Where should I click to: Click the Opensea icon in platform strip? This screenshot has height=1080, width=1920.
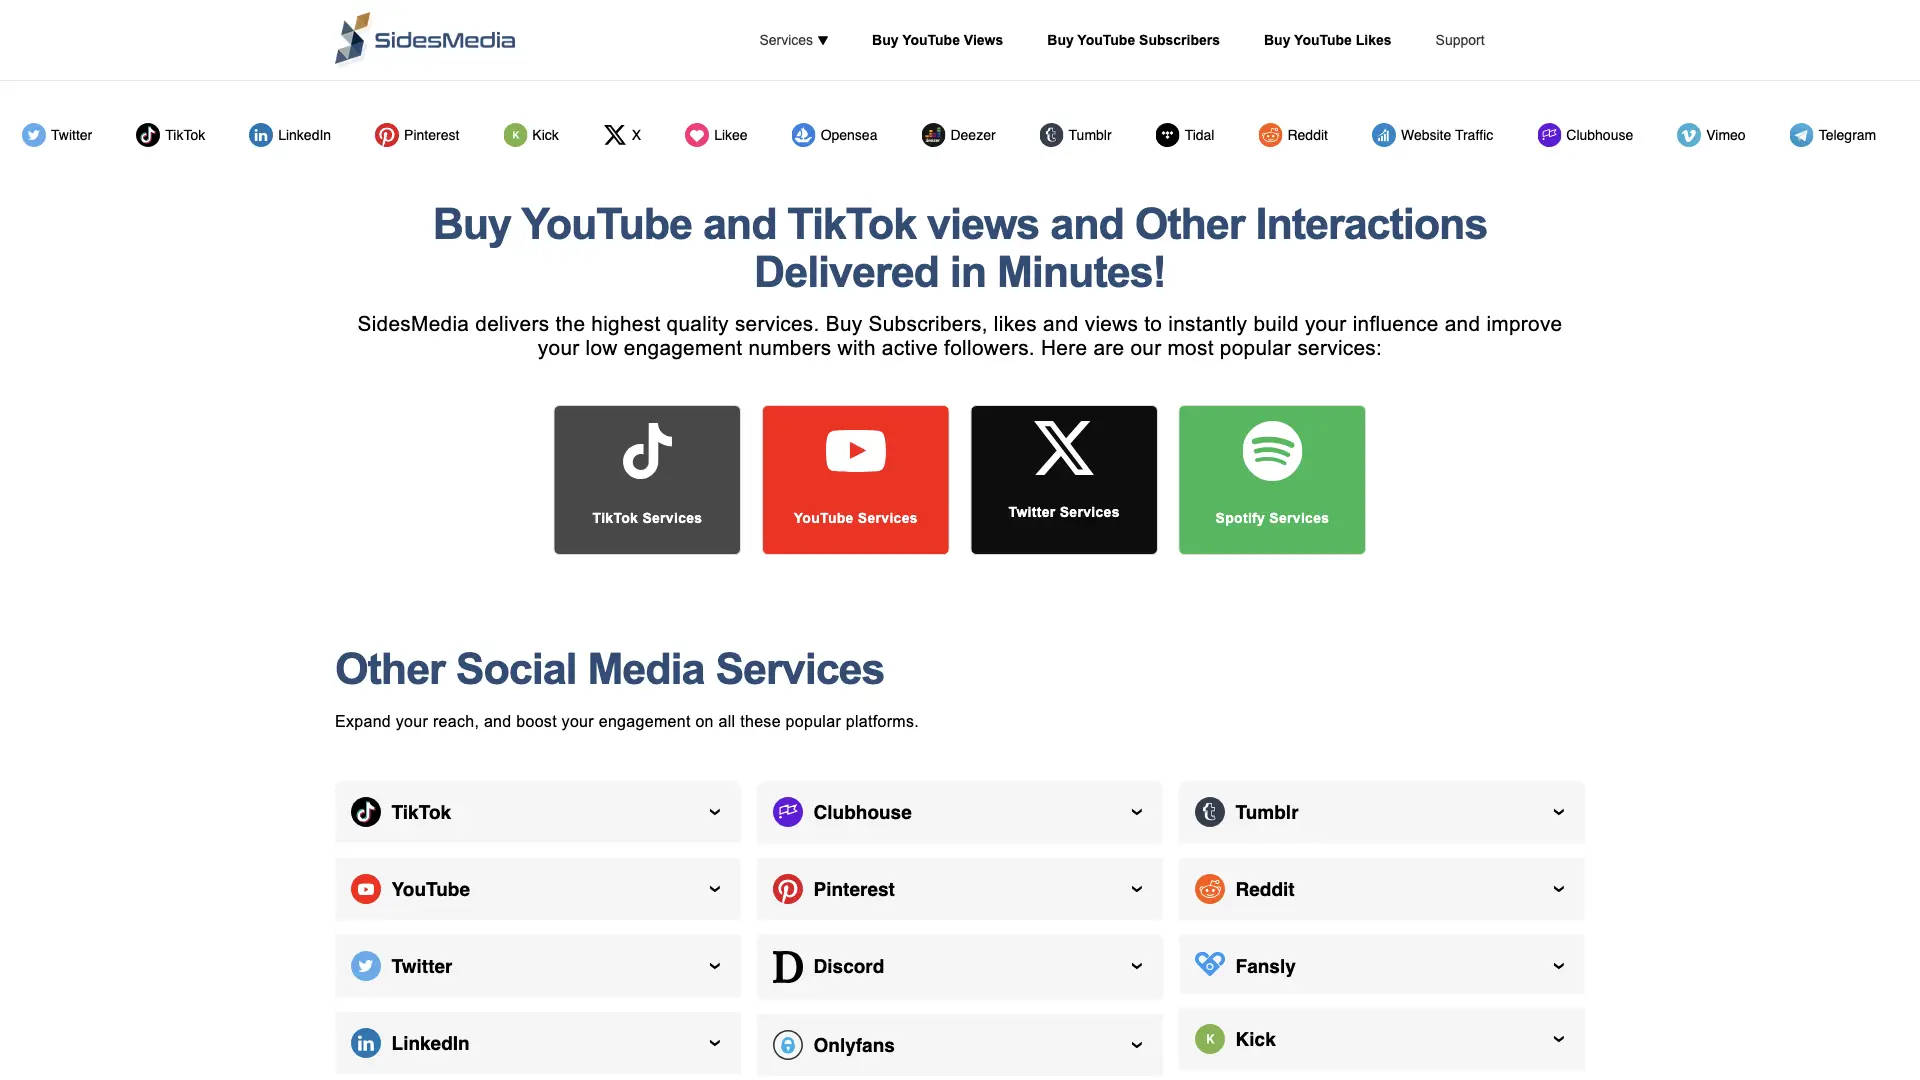803,135
